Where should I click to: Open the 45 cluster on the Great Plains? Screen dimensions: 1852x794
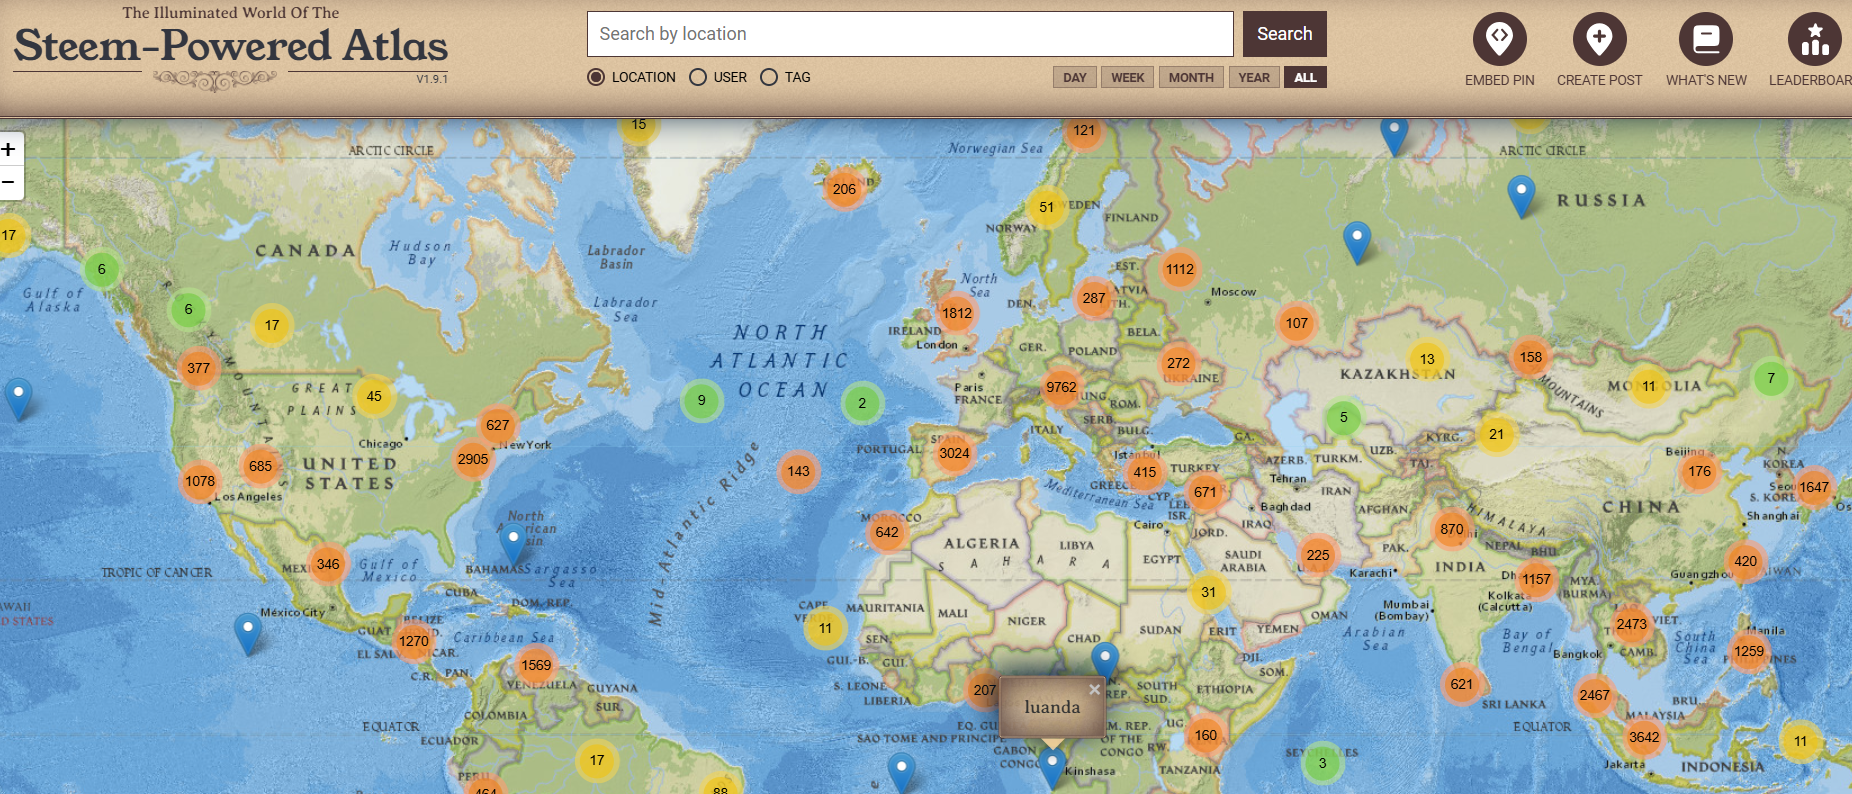374,396
